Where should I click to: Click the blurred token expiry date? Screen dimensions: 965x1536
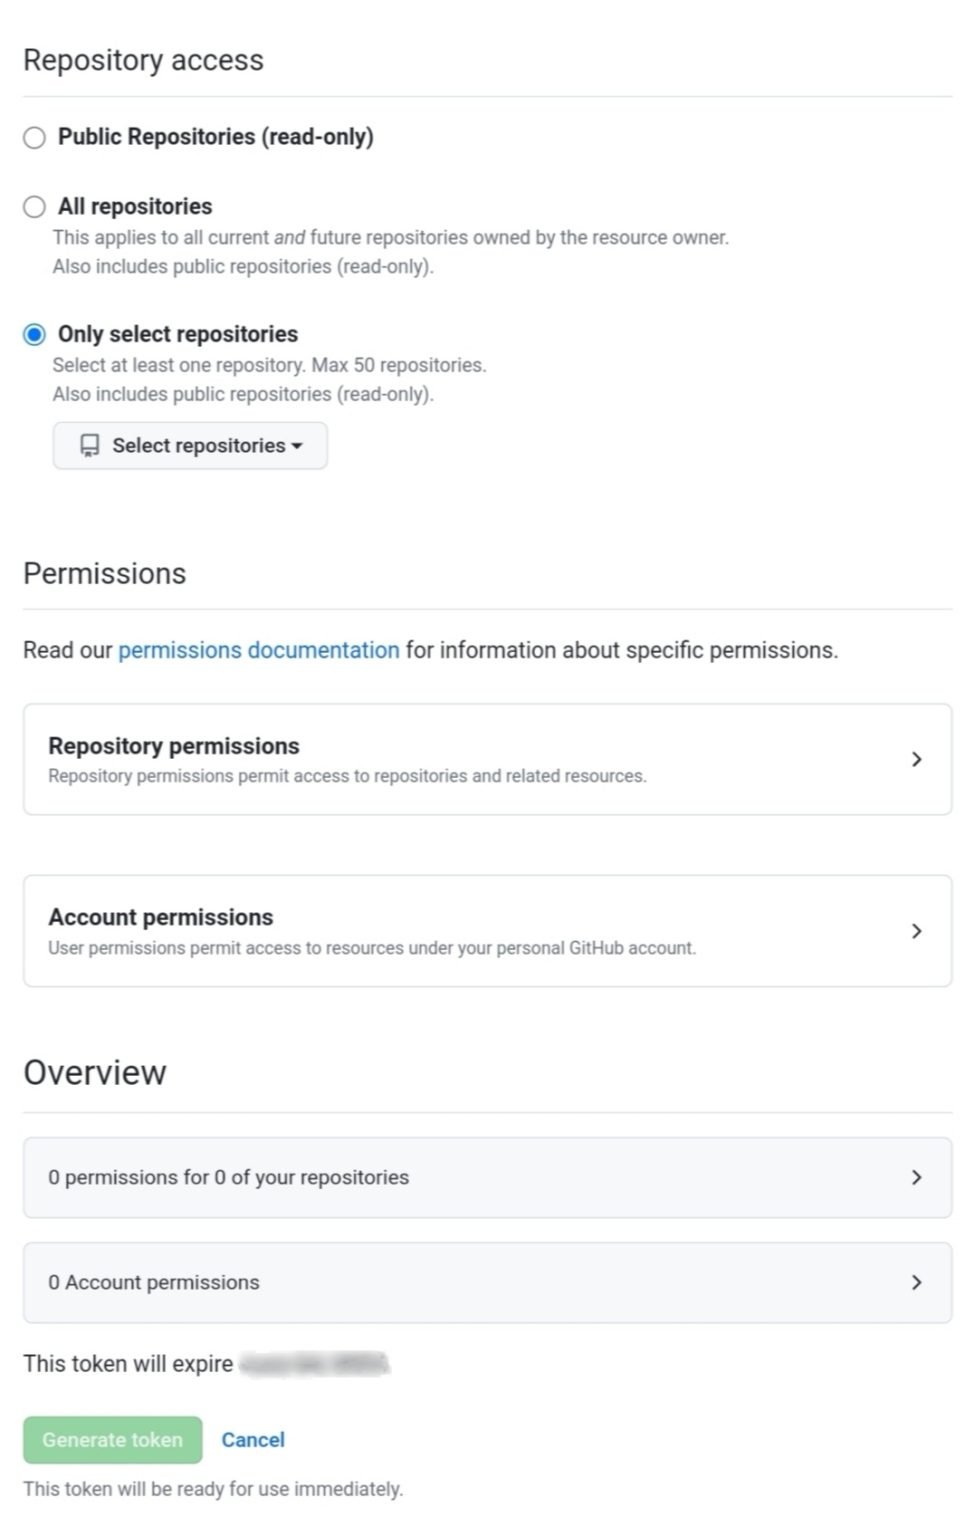(x=314, y=1363)
